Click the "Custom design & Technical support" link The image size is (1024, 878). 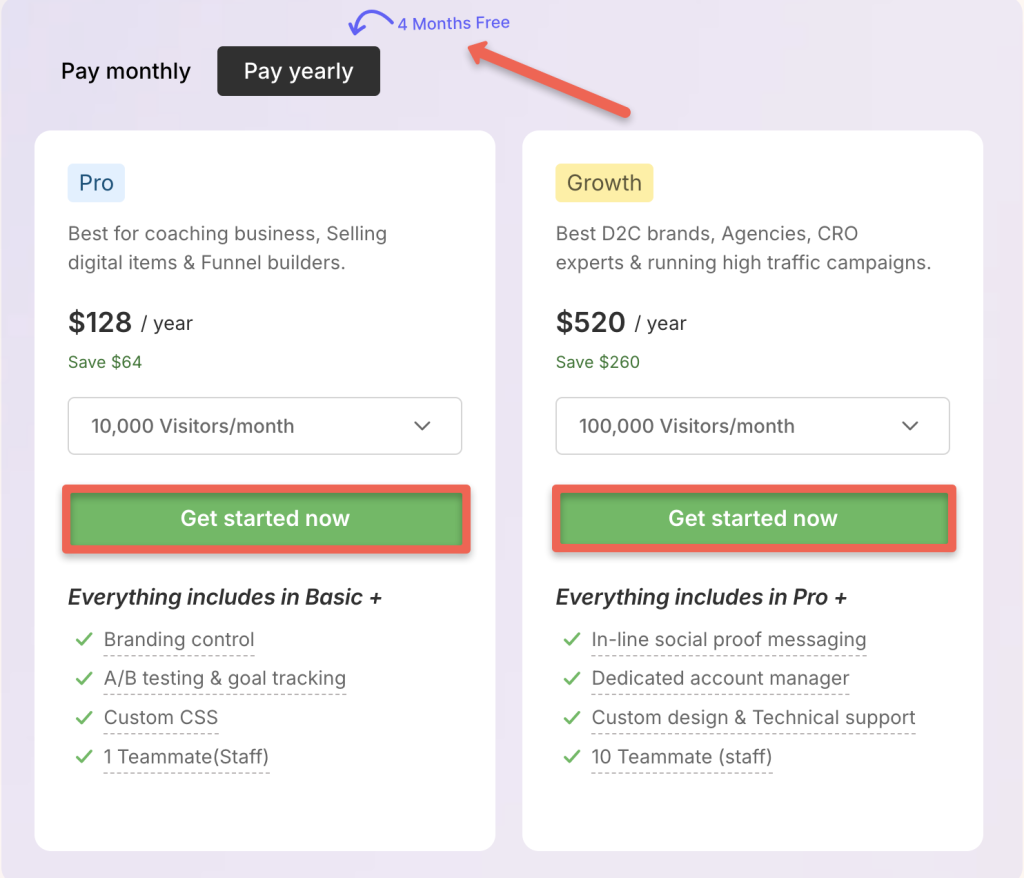[x=752, y=718]
